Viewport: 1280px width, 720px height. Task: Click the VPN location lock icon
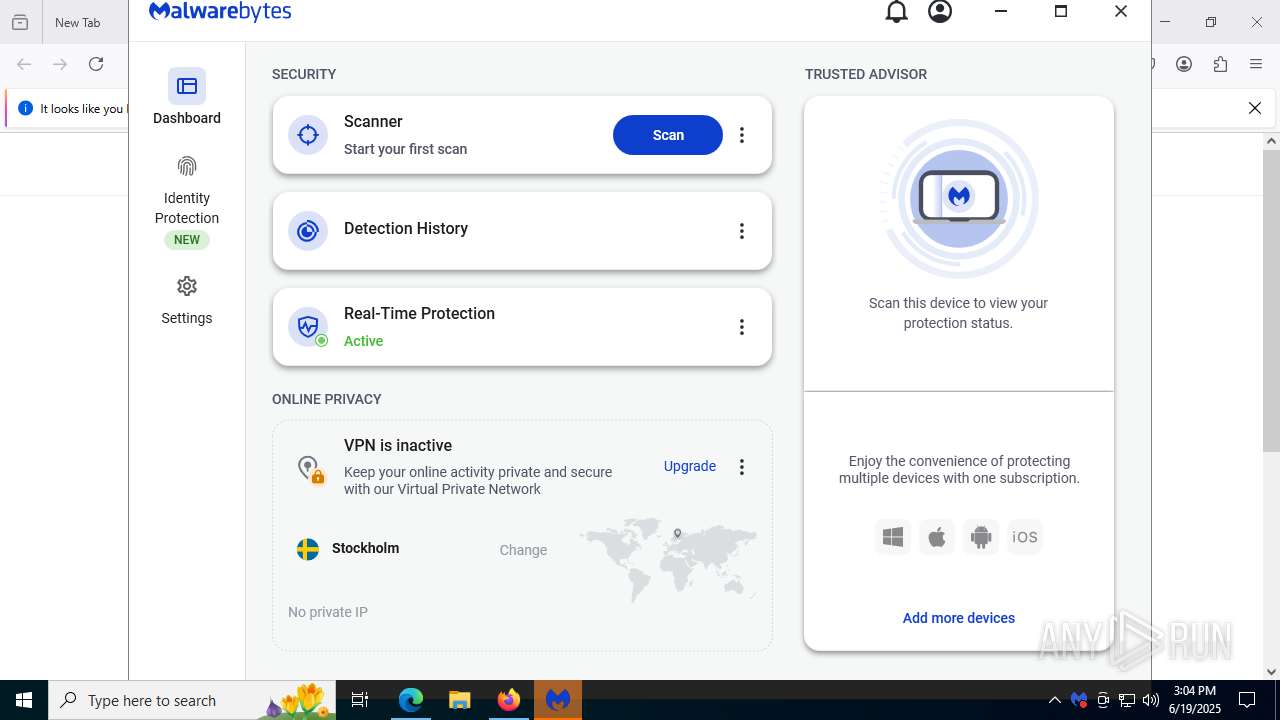[x=310, y=468]
